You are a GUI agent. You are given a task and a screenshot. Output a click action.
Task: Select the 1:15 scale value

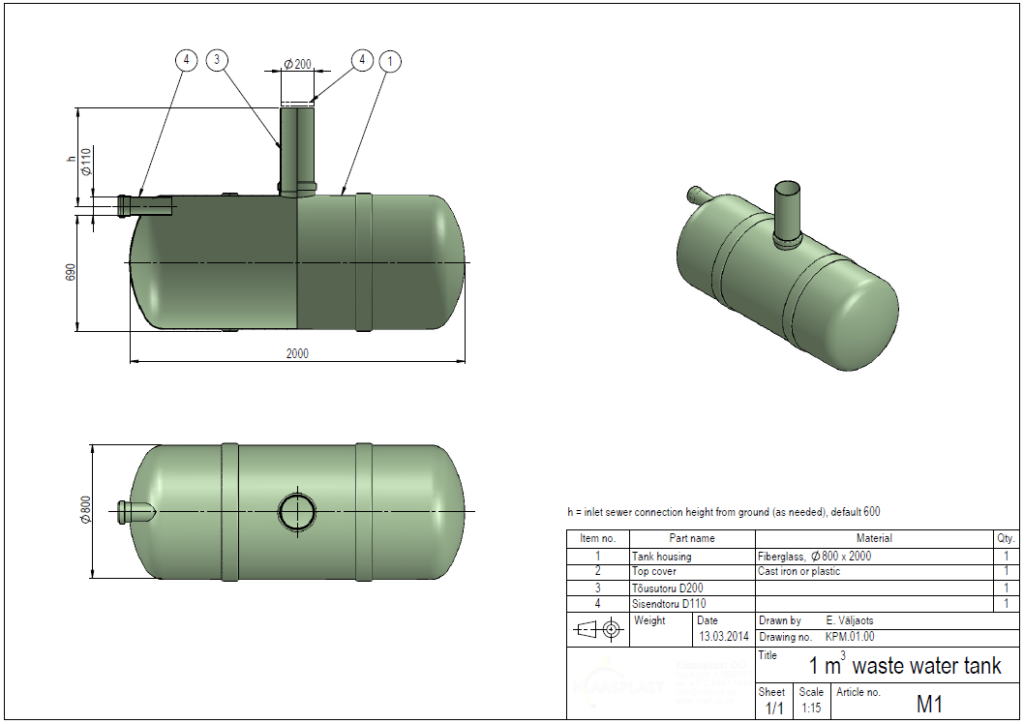[811, 708]
